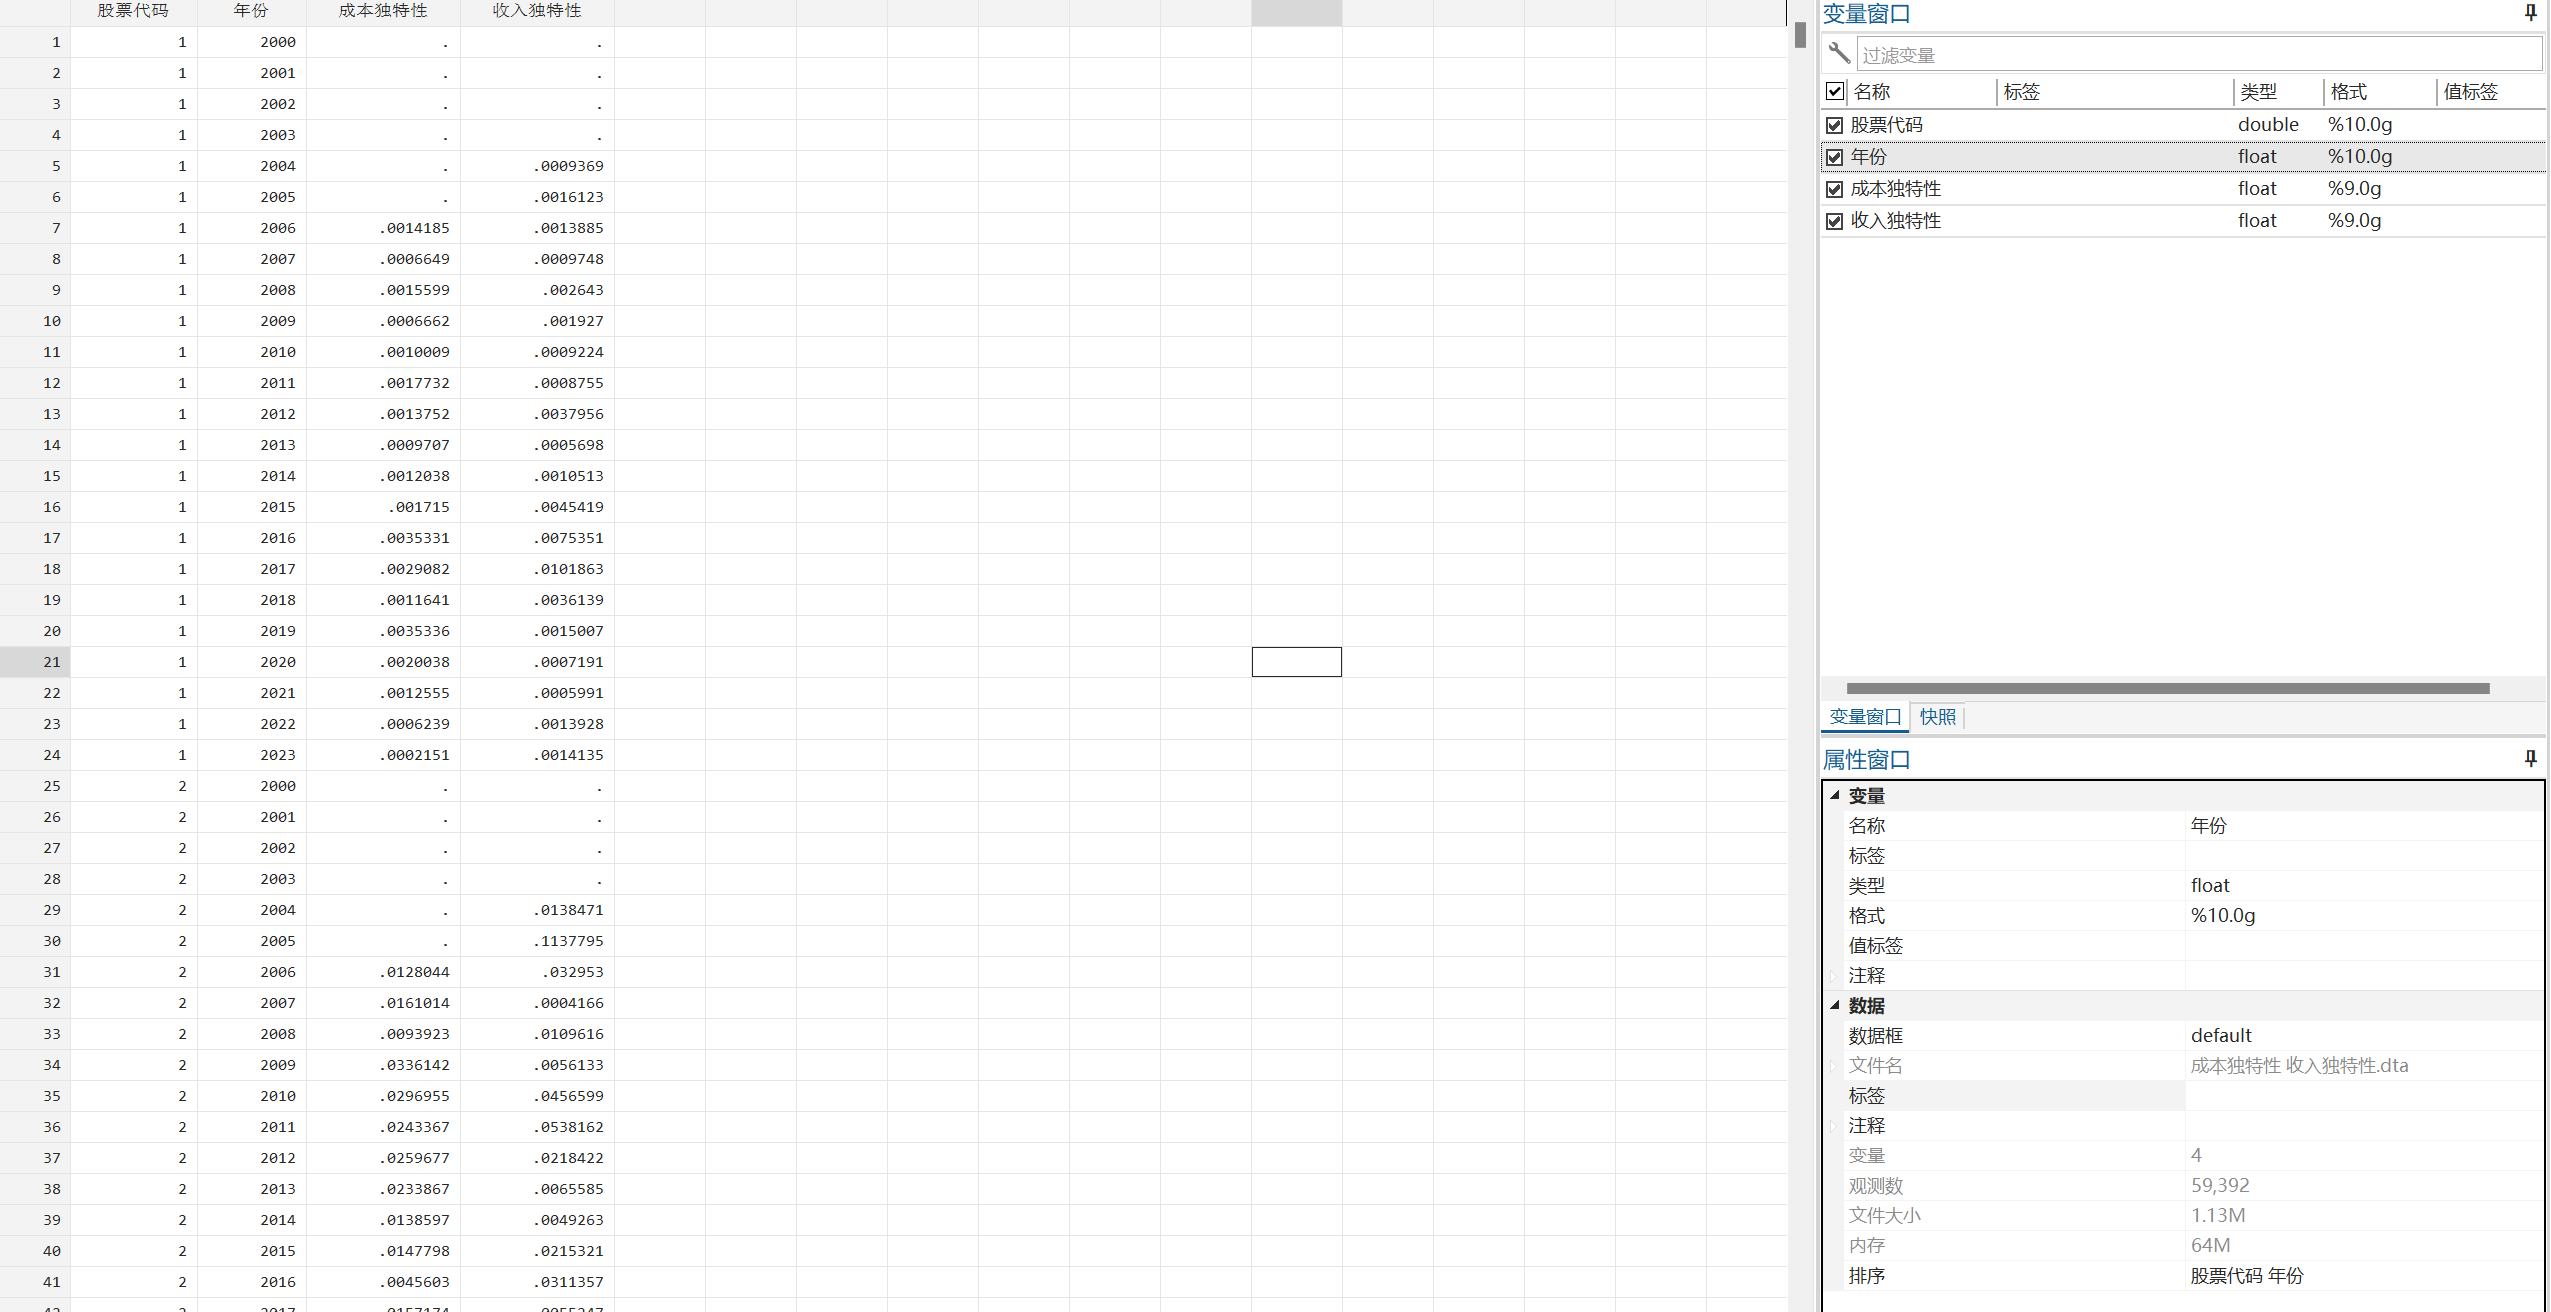This screenshot has width=2551, height=1312.
Task: Click pin icon of 属性窗口 panel
Action: [x=2530, y=759]
